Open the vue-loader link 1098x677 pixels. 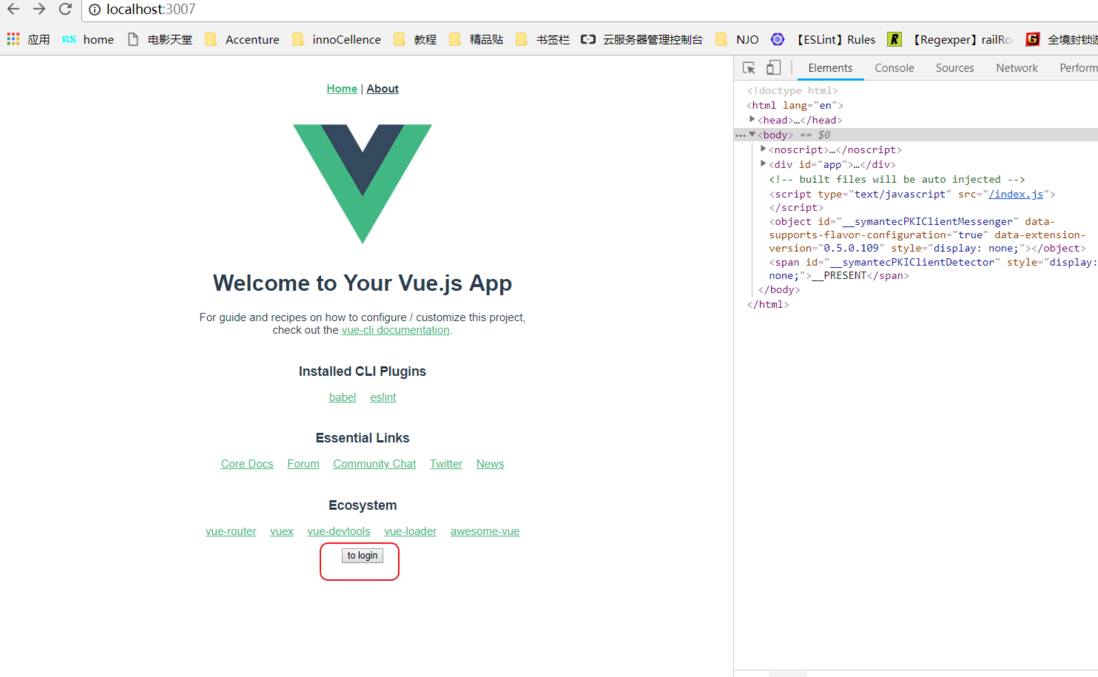410,531
